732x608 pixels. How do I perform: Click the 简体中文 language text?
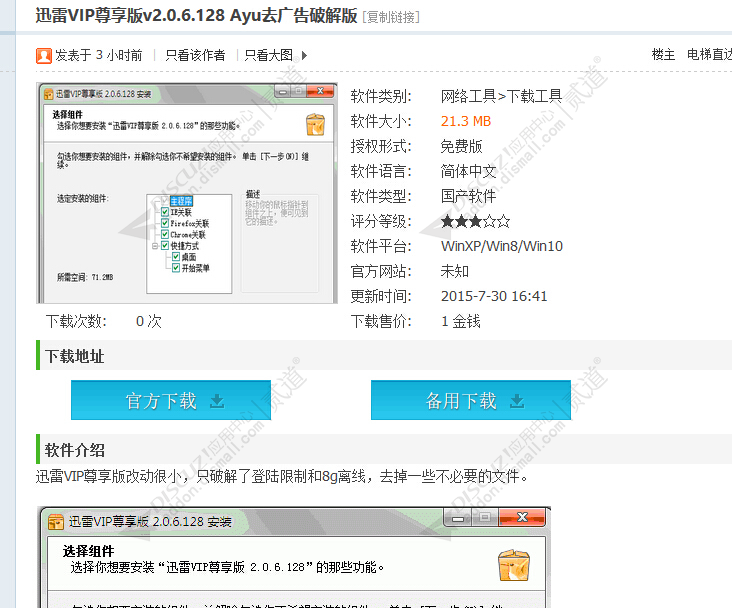[468, 171]
